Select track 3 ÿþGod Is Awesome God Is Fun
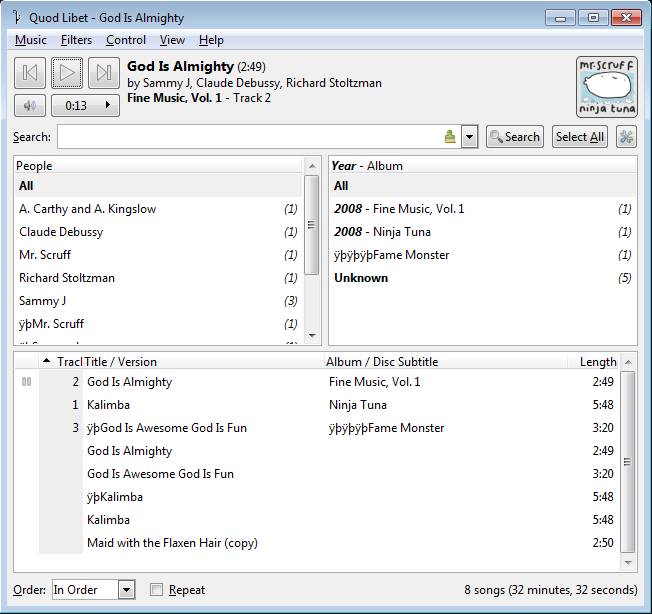This screenshot has width=652, height=614. pyautogui.click(x=317, y=428)
